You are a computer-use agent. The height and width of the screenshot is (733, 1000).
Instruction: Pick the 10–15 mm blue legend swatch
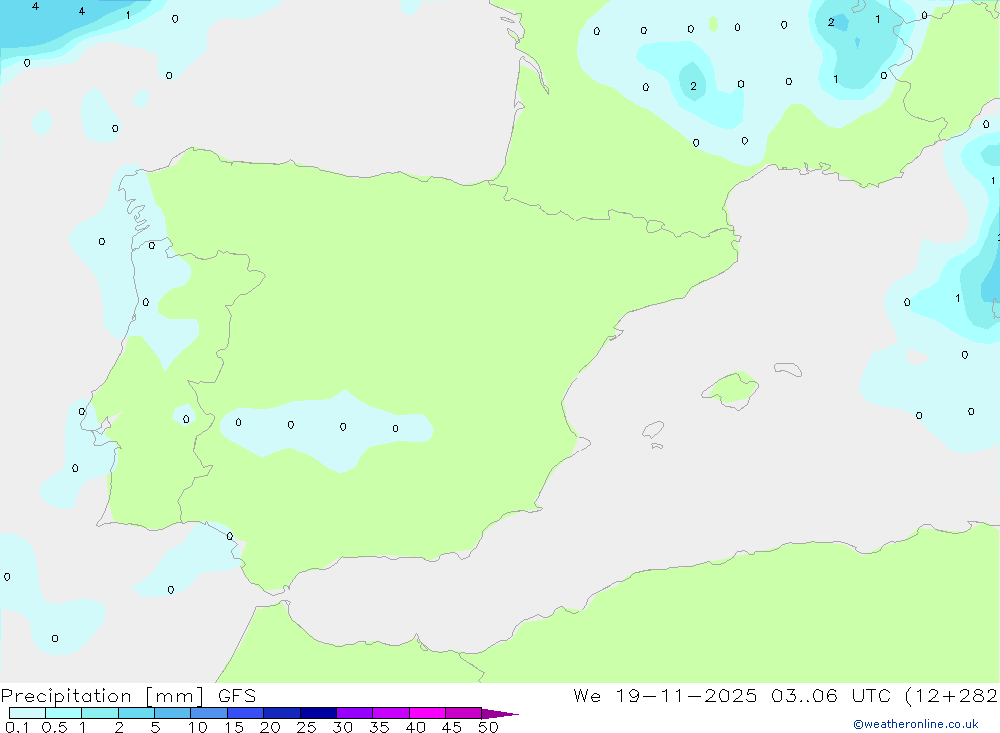pos(209,713)
